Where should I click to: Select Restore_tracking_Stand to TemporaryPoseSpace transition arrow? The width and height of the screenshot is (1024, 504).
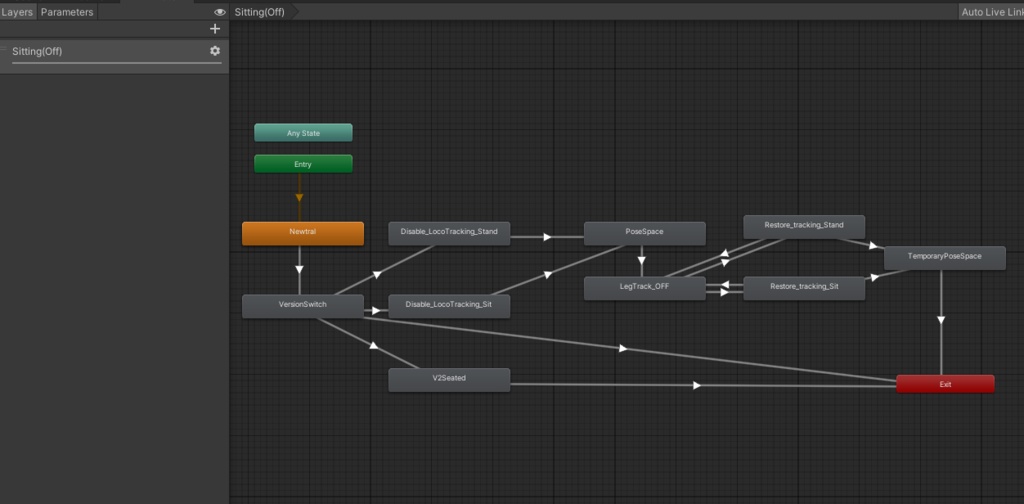tap(872, 245)
